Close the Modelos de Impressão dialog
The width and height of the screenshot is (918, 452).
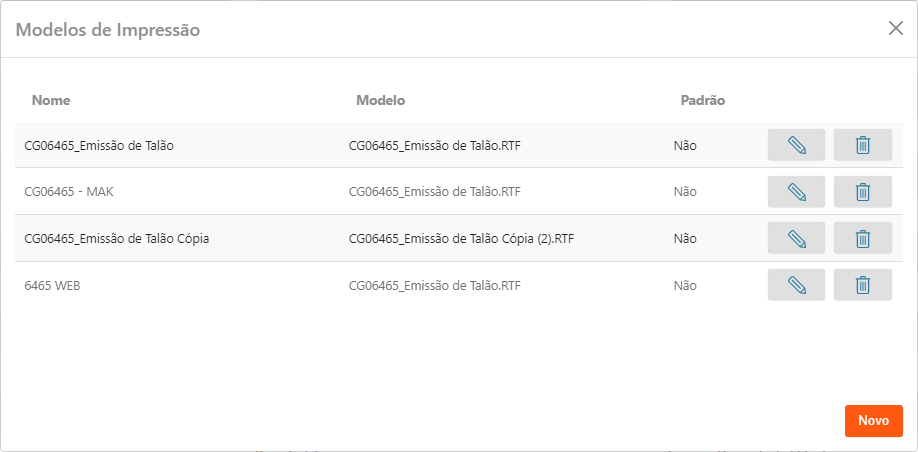[x=895, y=28]
